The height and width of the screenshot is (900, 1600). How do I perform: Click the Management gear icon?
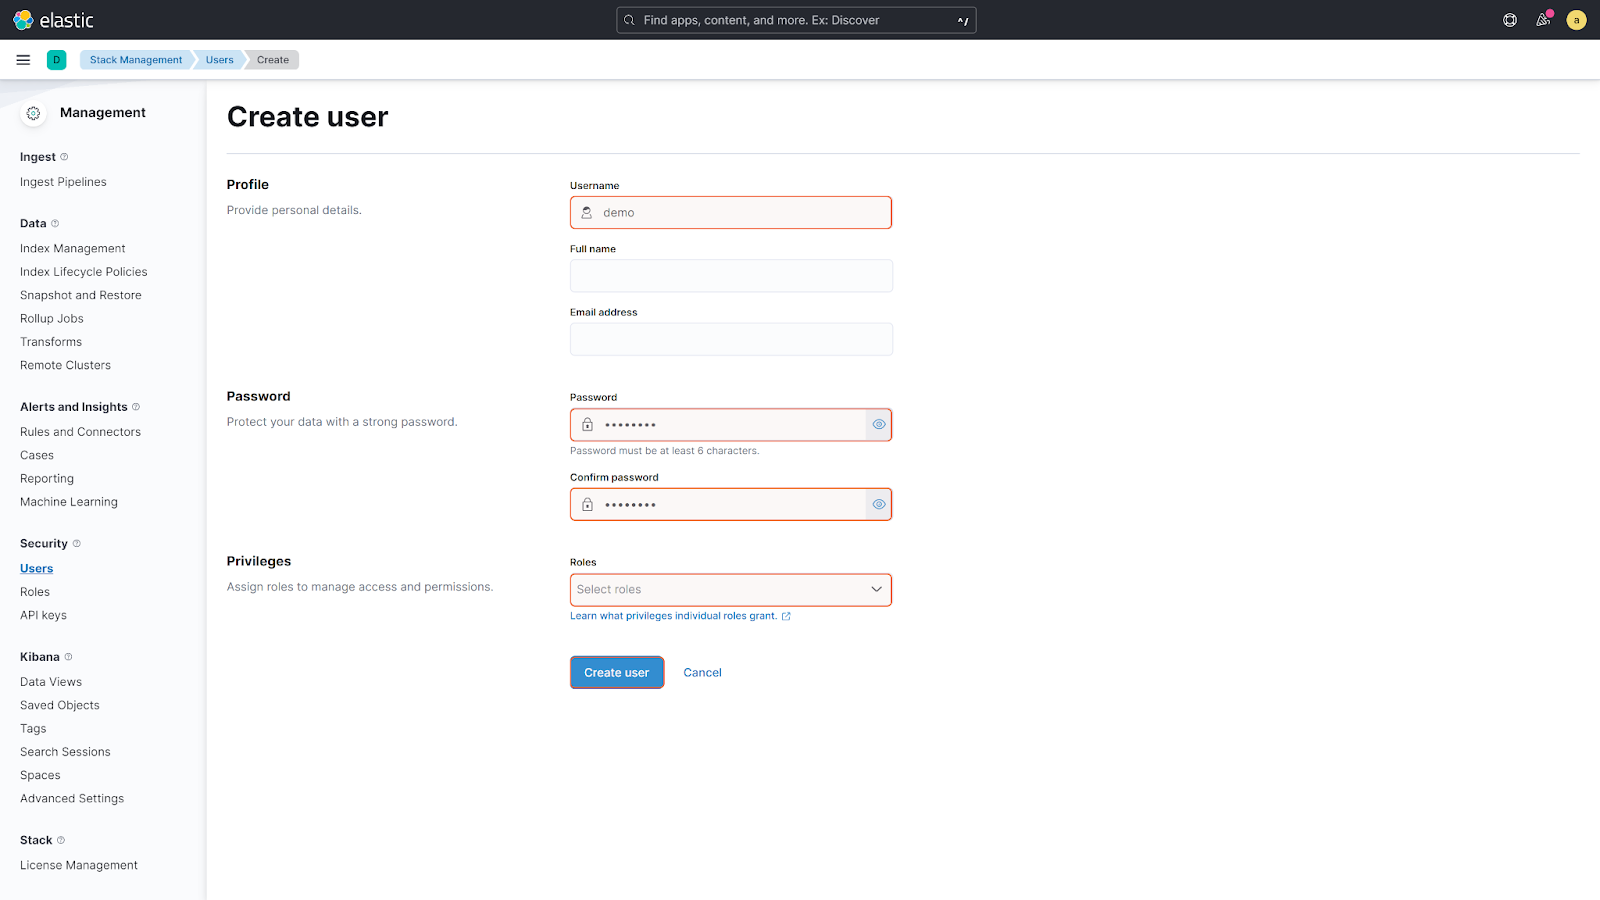[33, 113]
